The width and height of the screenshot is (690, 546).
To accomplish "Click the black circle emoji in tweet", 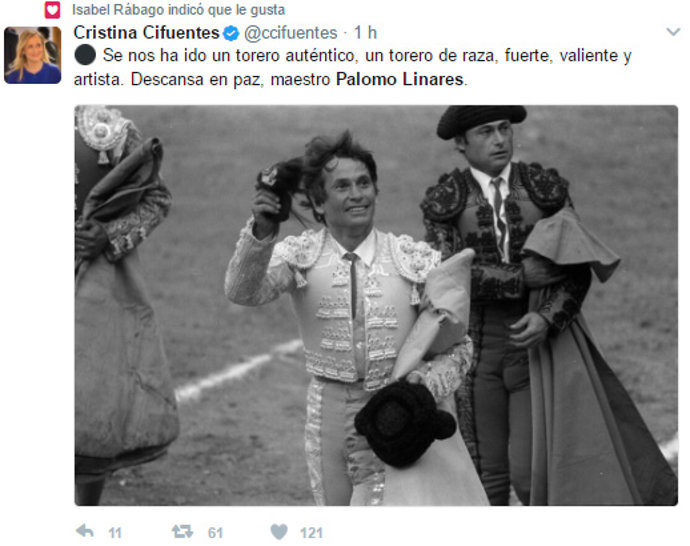I will (x=85, y=55).
